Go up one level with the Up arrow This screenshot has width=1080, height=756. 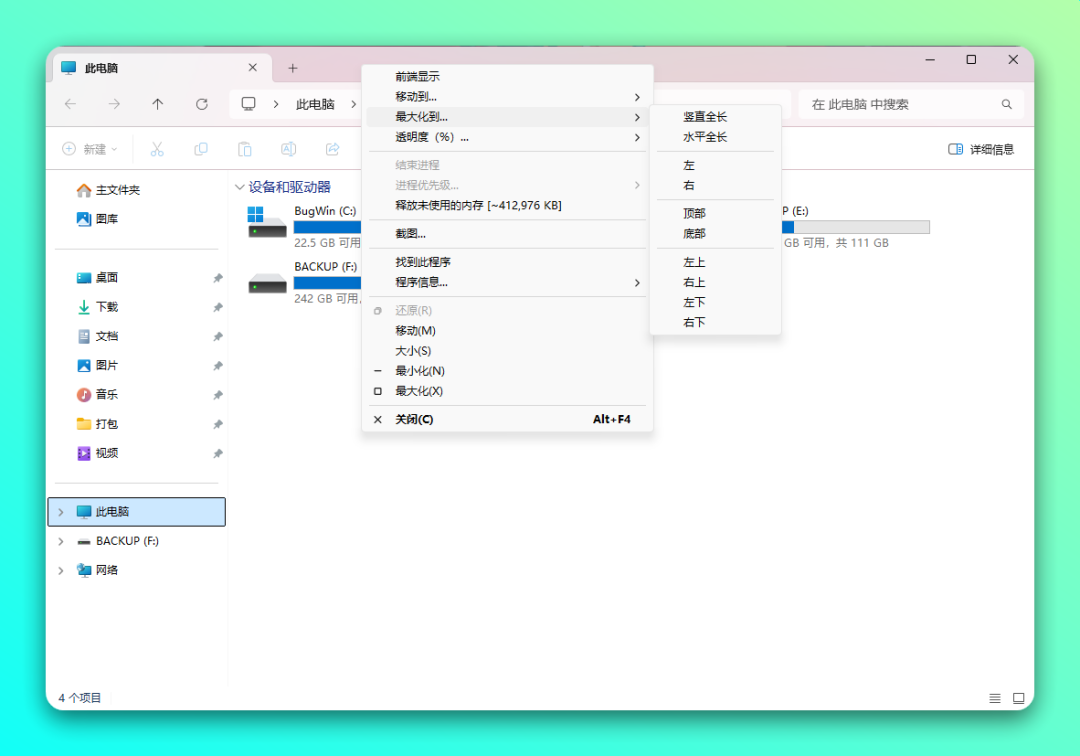point(157,104)
